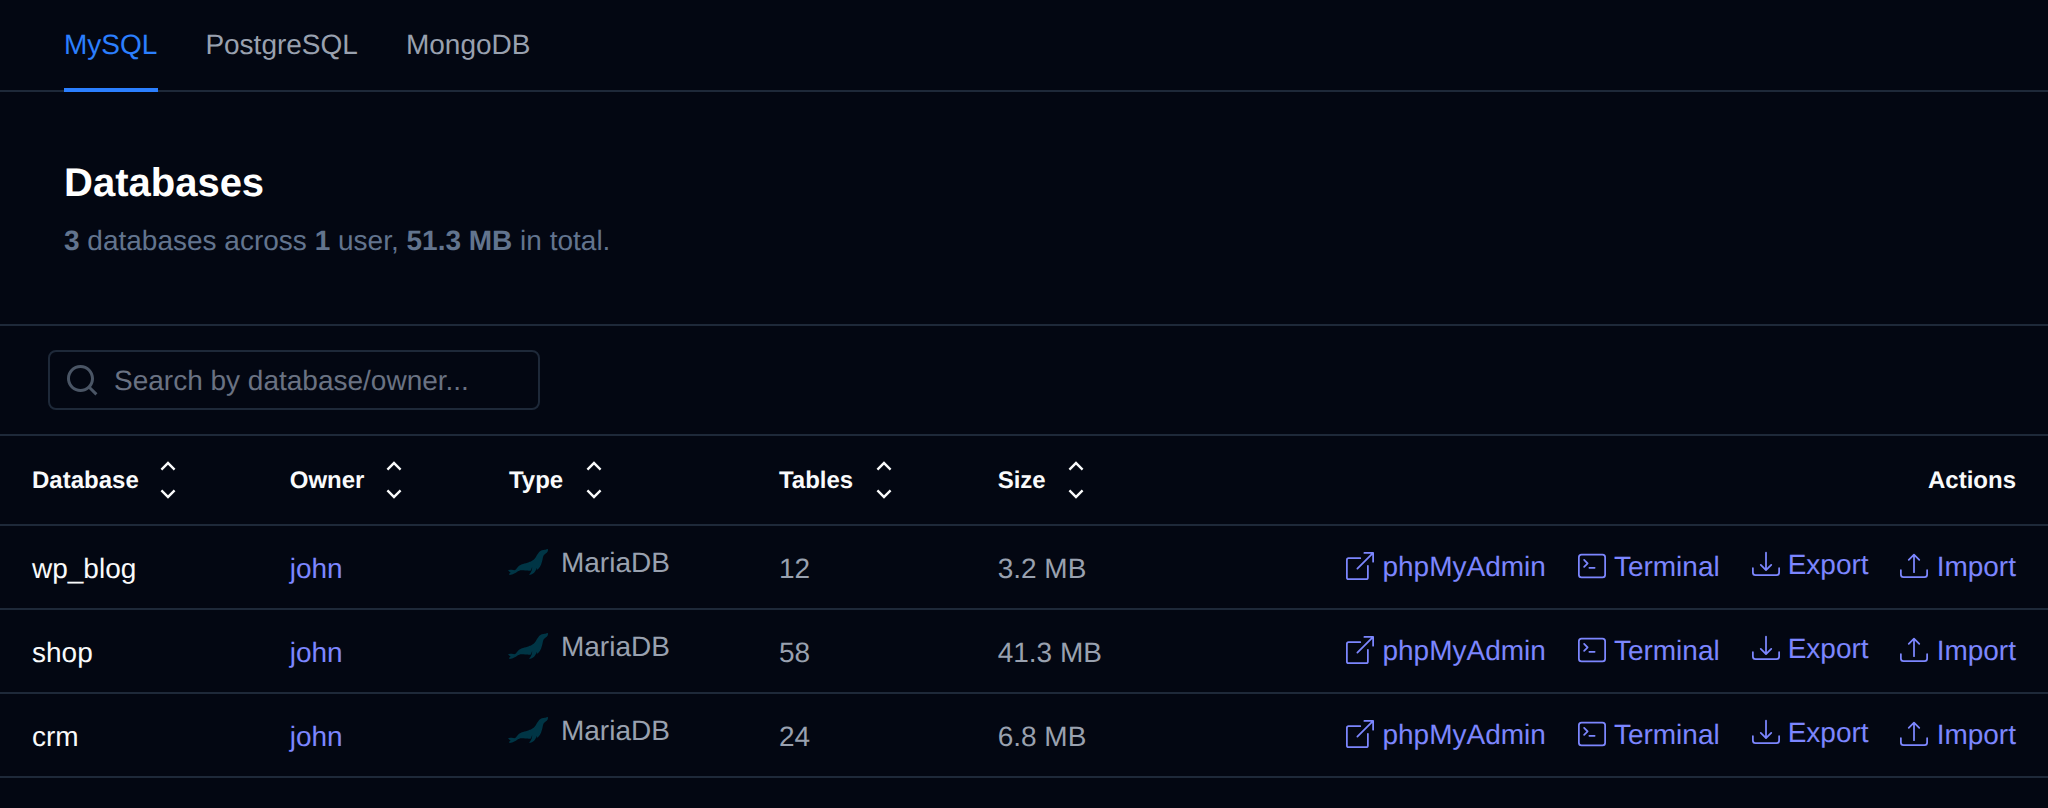Image resolution: width=2048 pixels, height=808 pixels.
Task: Click MariaDB seal icon in shop row
Action: click(x=529, y=647)
